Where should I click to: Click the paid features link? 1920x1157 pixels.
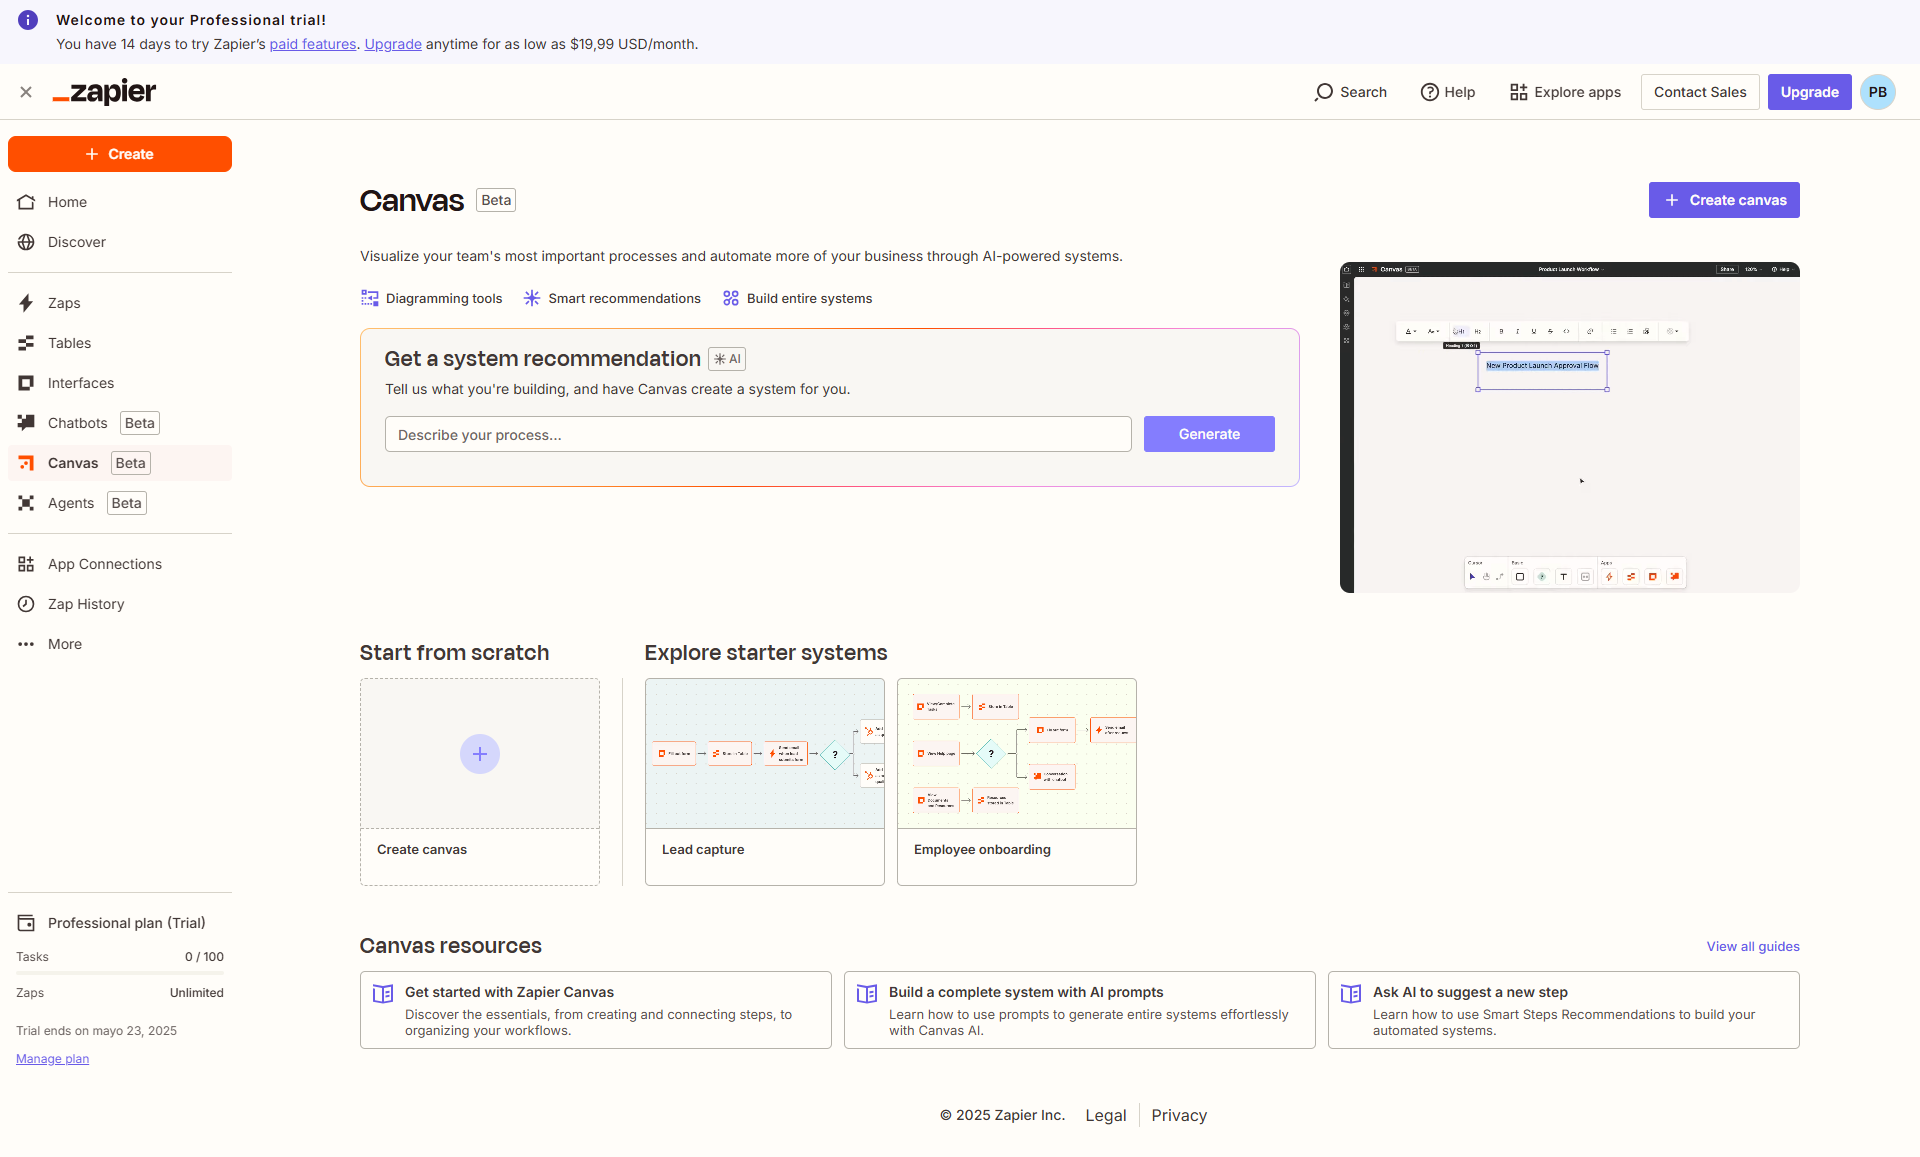pos(313,44)
